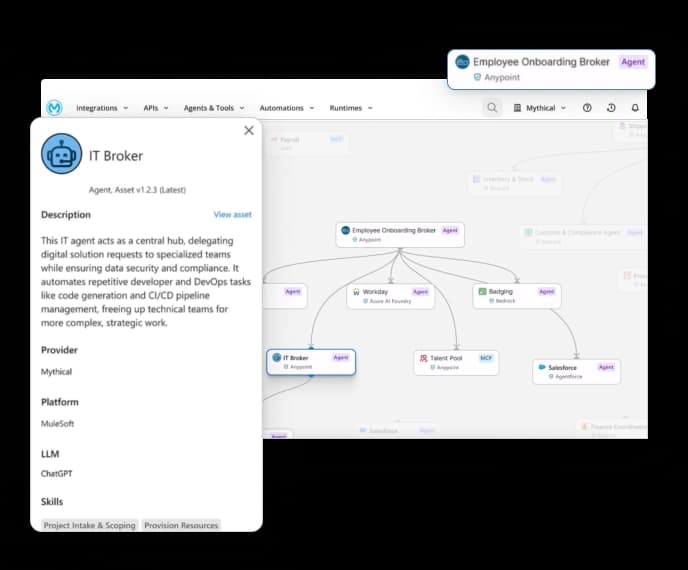Click the Workday node icon
This screenshot has width=688, height=570.
pos(356,292)
